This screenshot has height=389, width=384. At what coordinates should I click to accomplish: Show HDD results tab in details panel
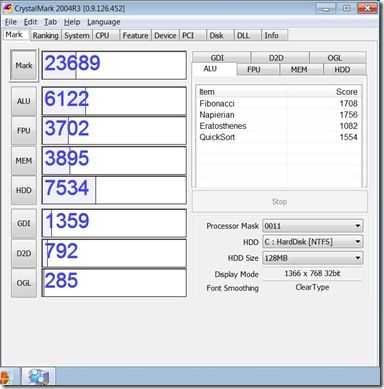click(345, 69)
